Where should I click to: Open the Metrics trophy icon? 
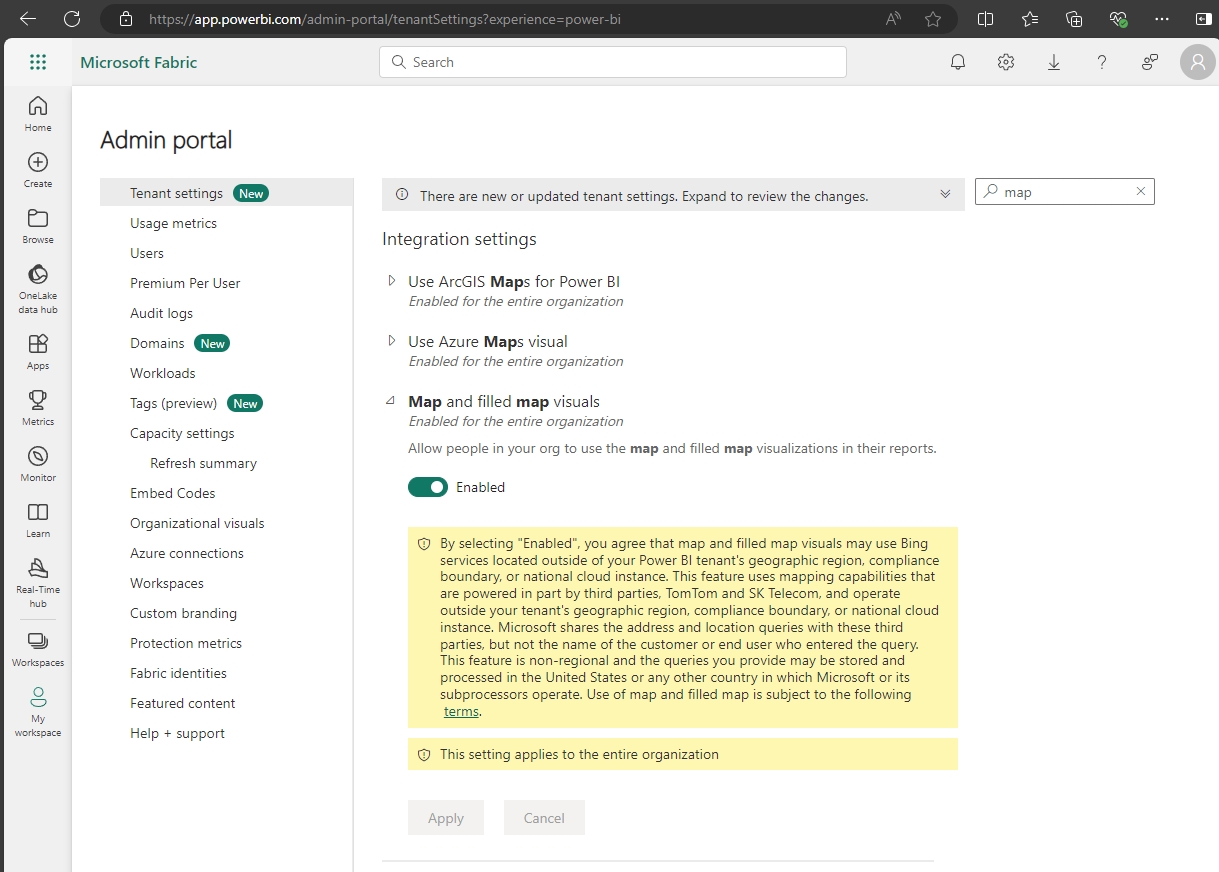pyautogui.click(x=38, y=407)
